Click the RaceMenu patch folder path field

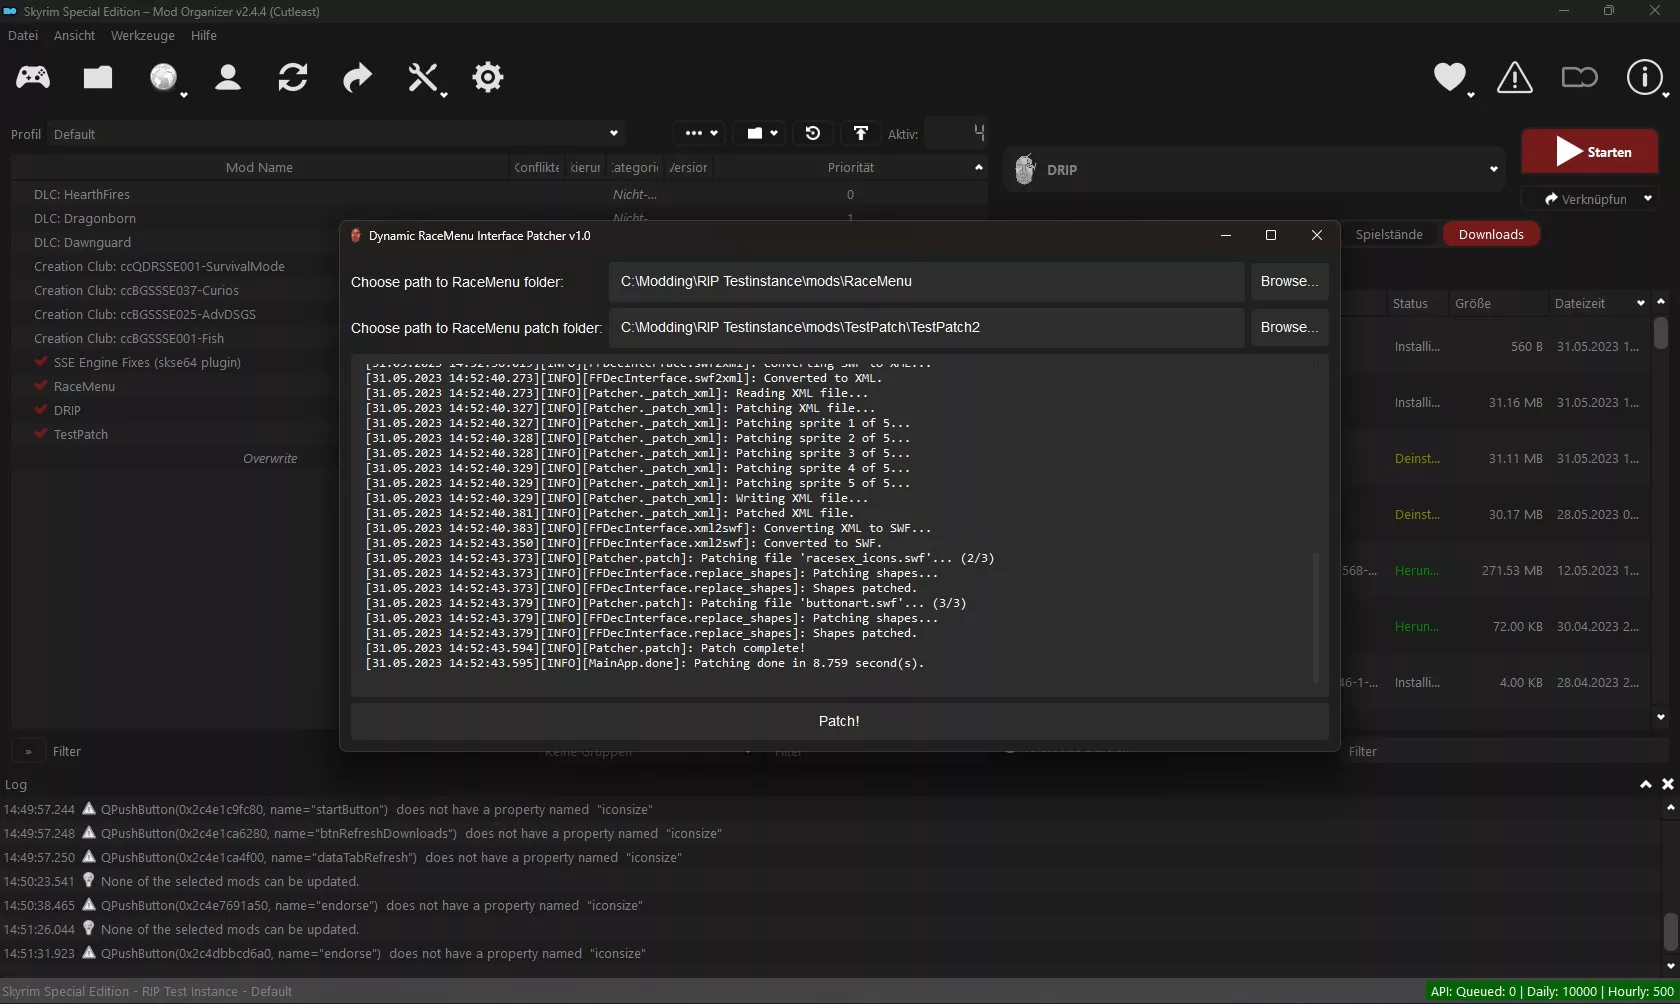coord(926,328)
